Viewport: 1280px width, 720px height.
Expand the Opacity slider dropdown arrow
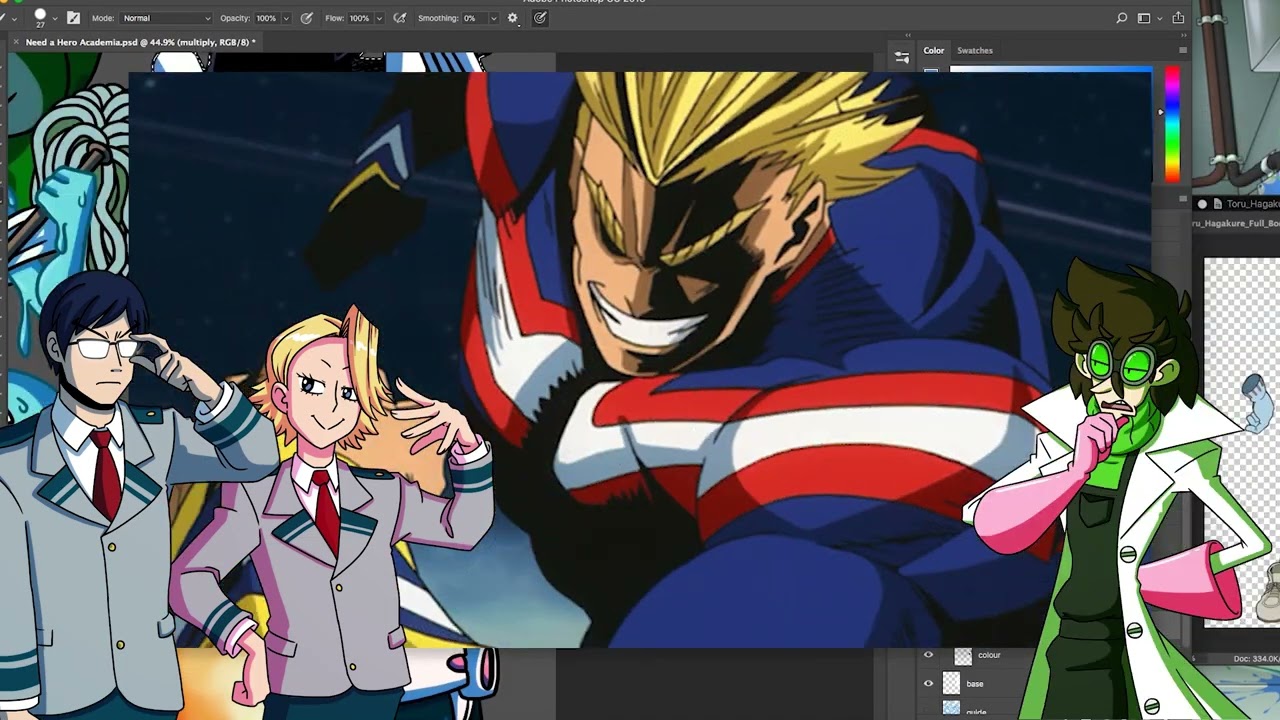pos(286,18)
